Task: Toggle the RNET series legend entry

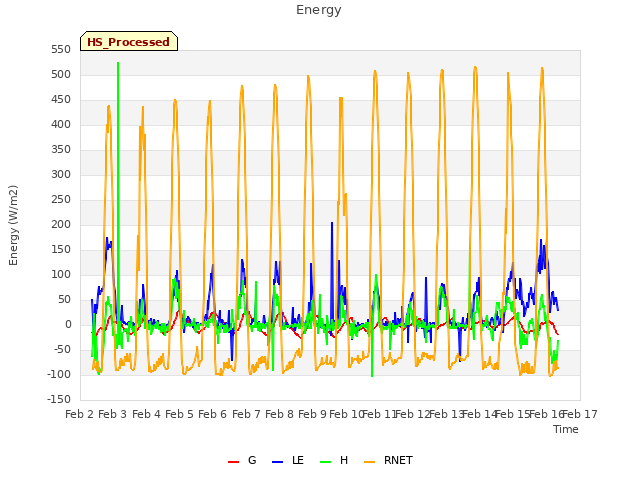Action: coord(388,460)
